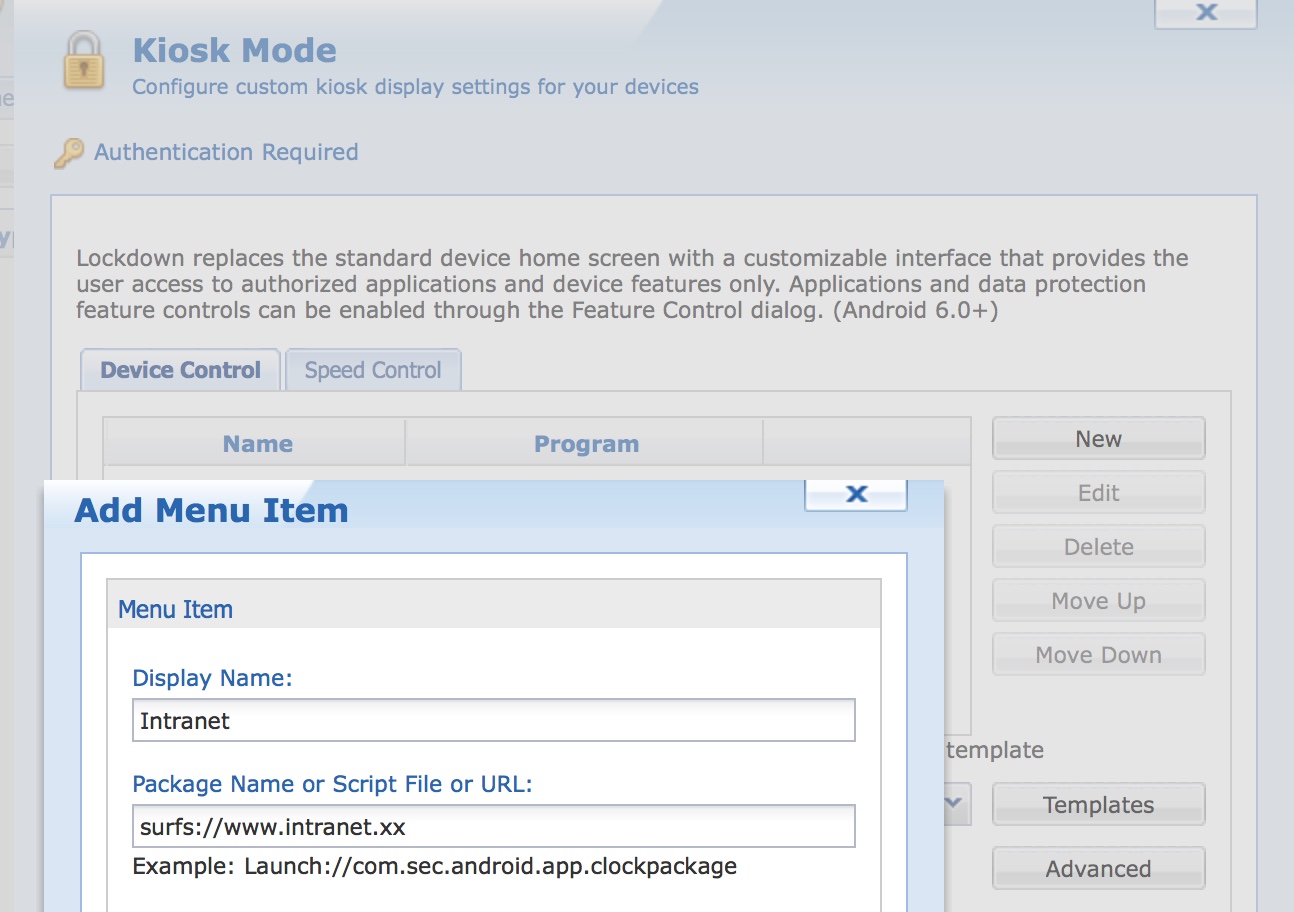Screen dimensions: 1294x912
Task: Open the Advanced settings button
Action: point(1098,869)
